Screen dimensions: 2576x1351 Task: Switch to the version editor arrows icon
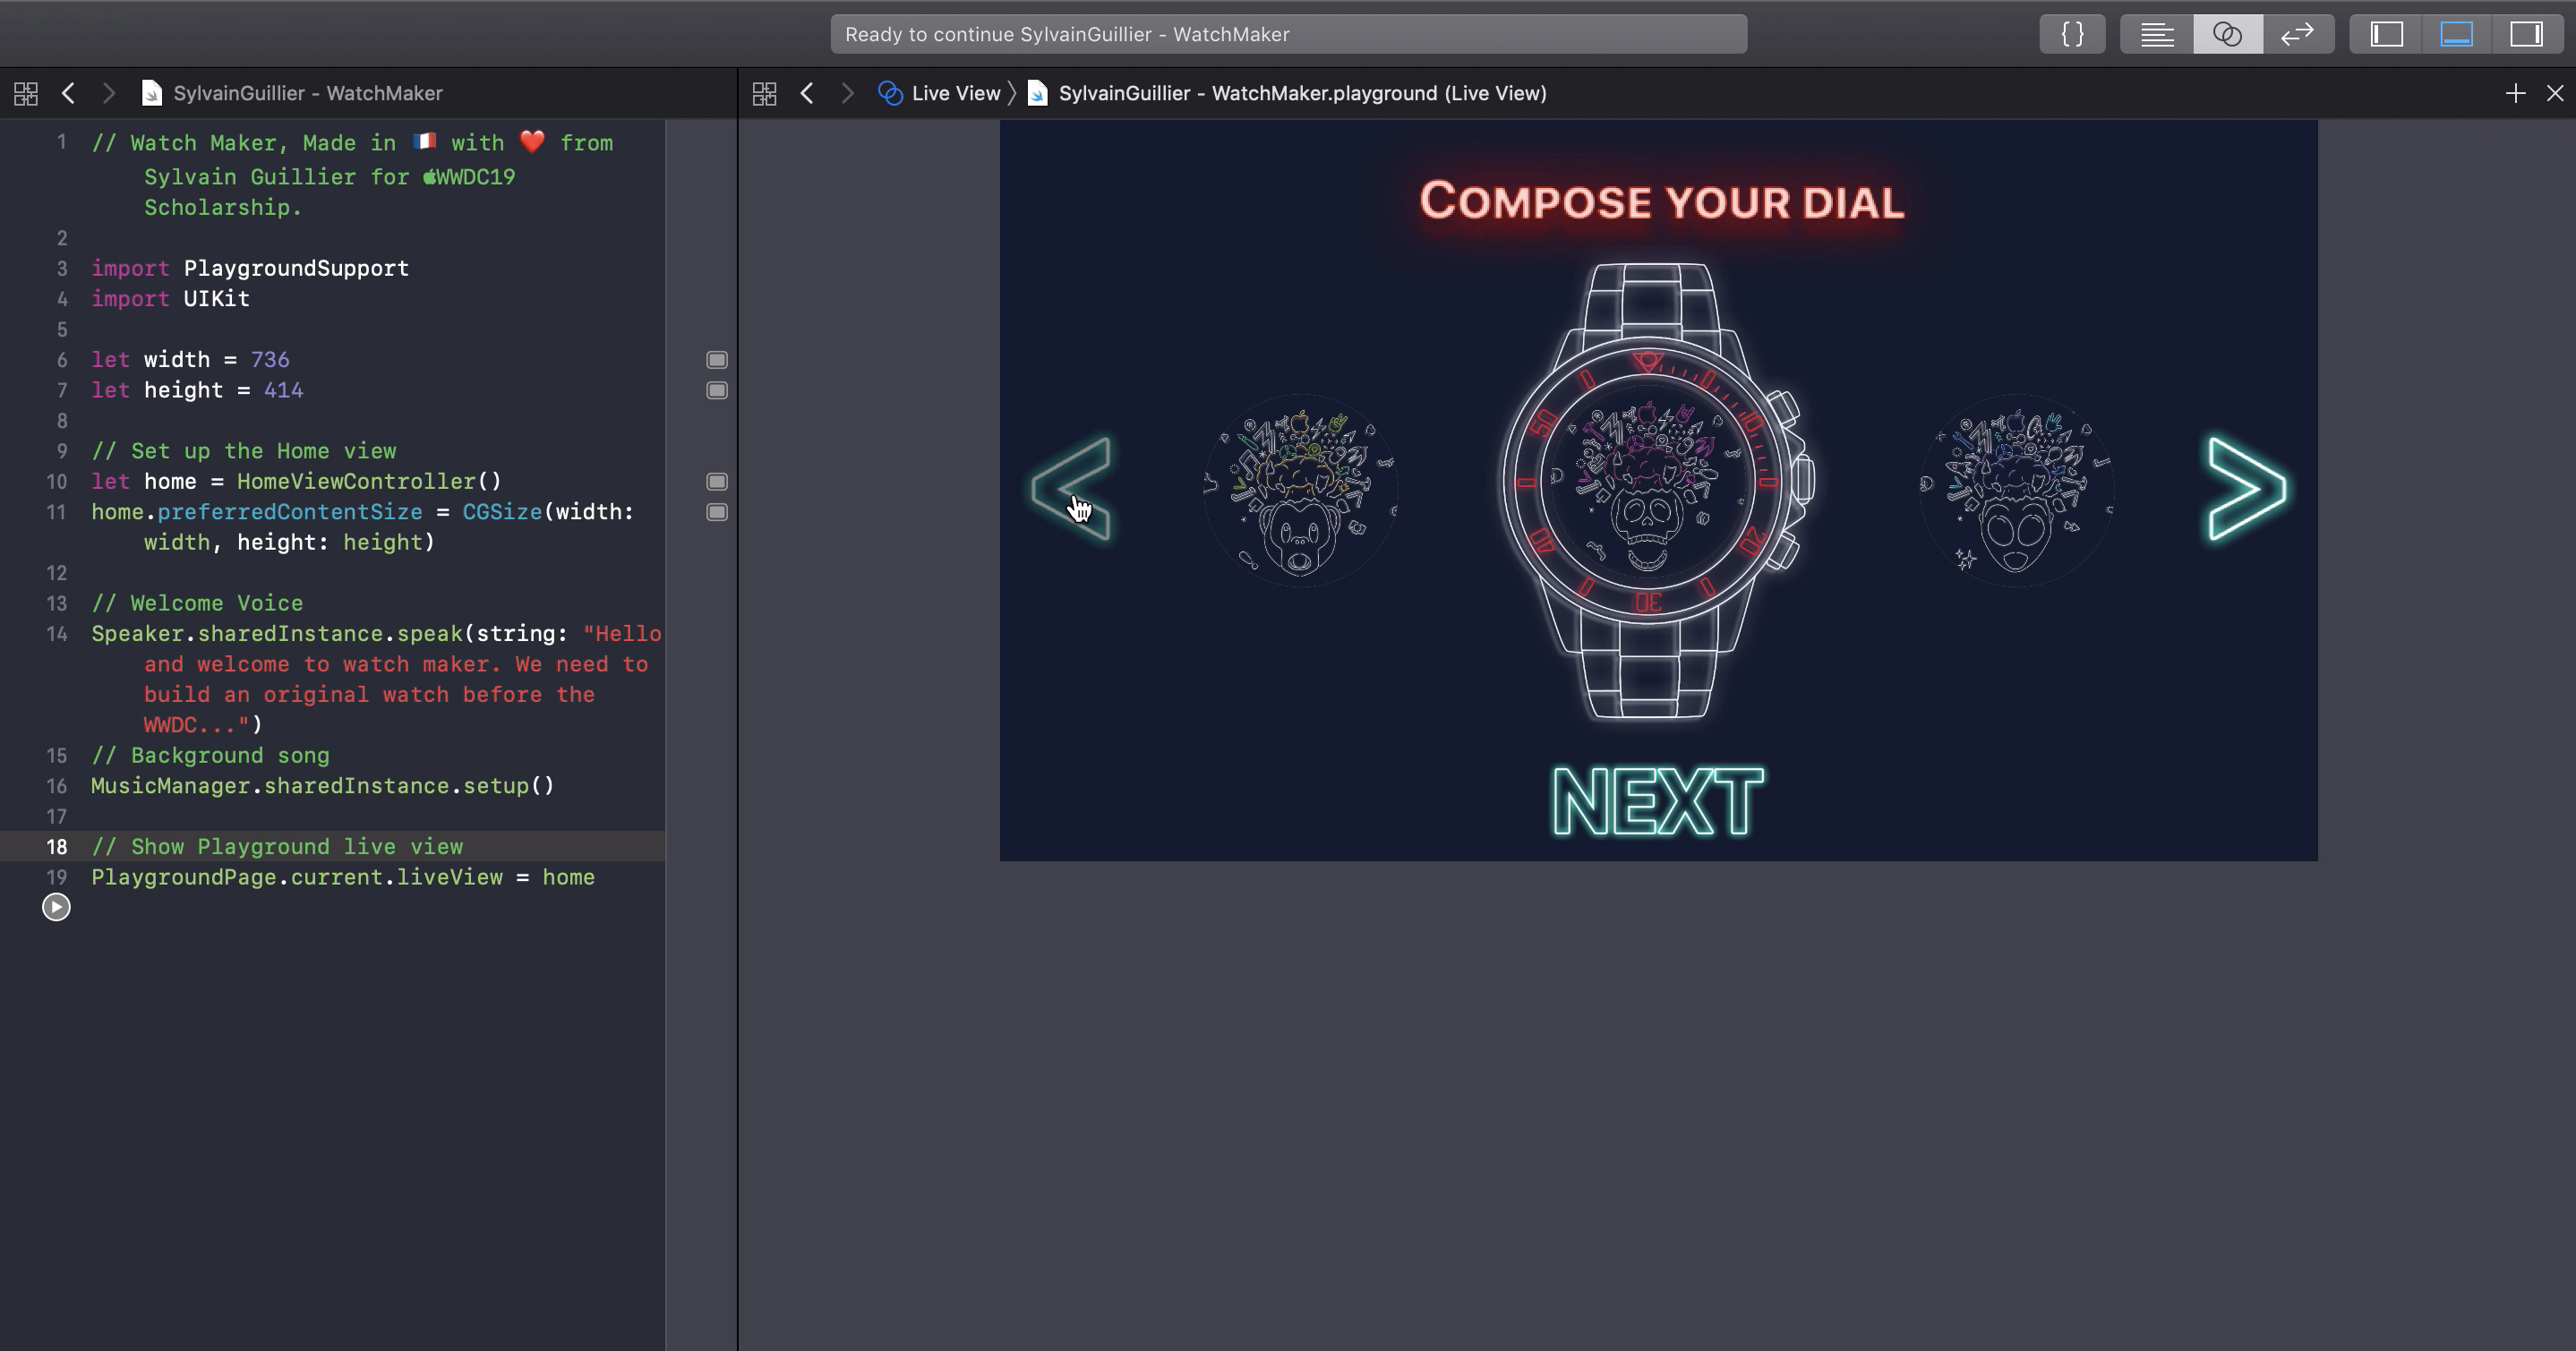click(2297, 34)
